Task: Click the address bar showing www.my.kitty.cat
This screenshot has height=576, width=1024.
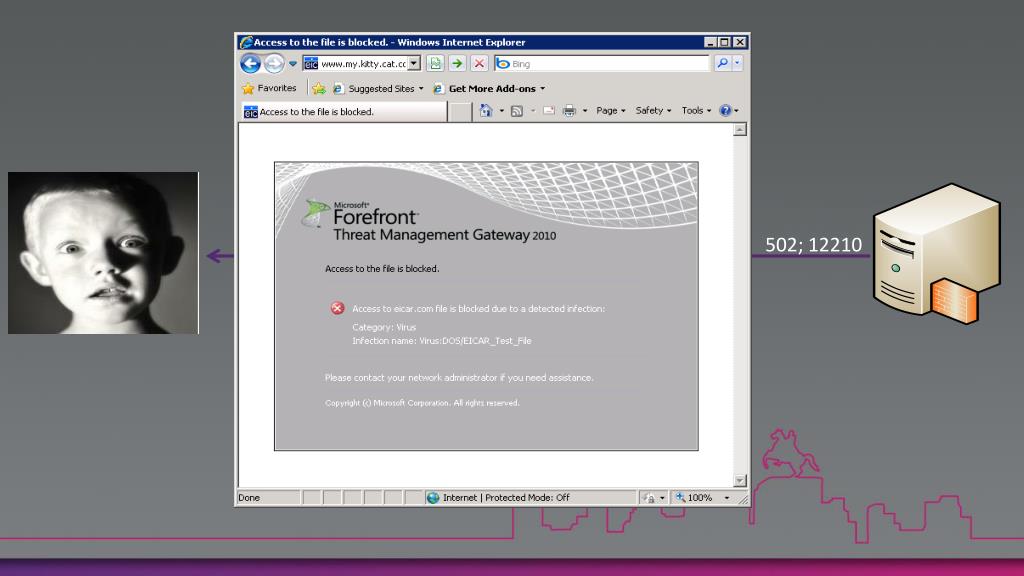Action: coord(363,63)
